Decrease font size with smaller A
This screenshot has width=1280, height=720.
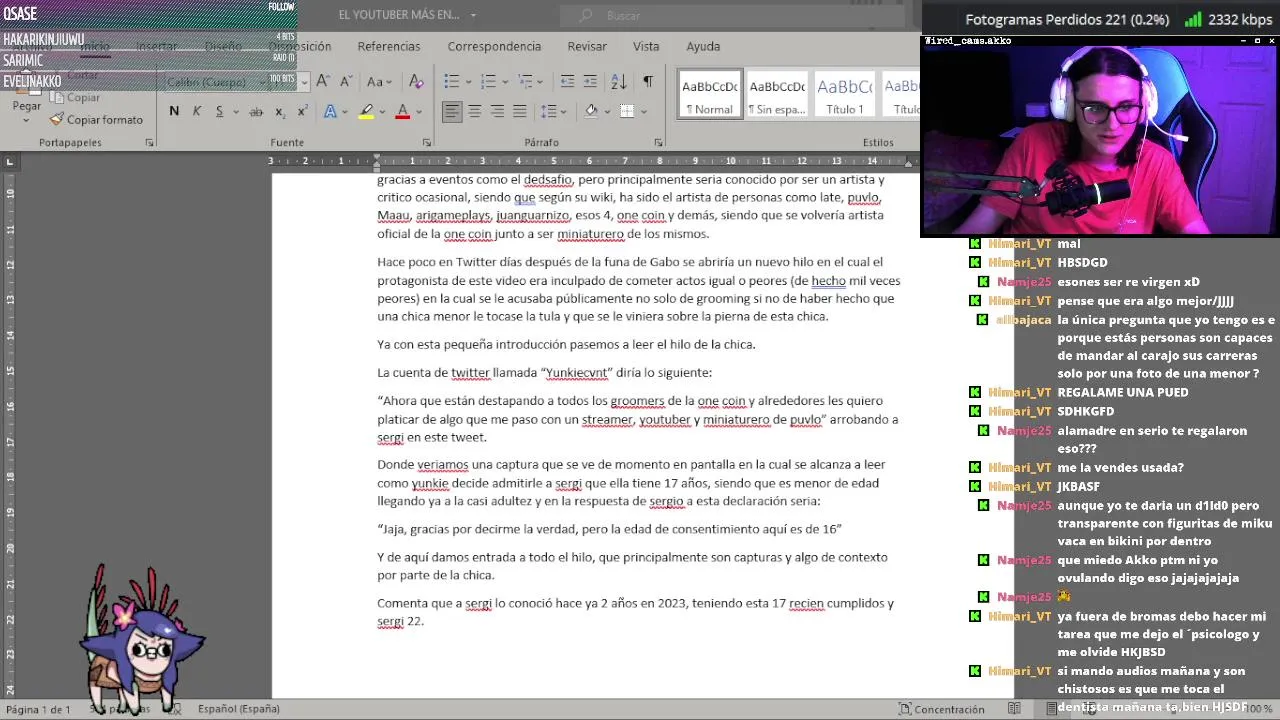point(345,82)
